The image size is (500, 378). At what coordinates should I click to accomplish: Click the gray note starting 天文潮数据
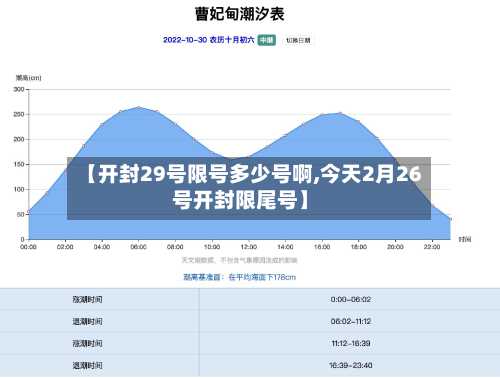tap(239, 260)
